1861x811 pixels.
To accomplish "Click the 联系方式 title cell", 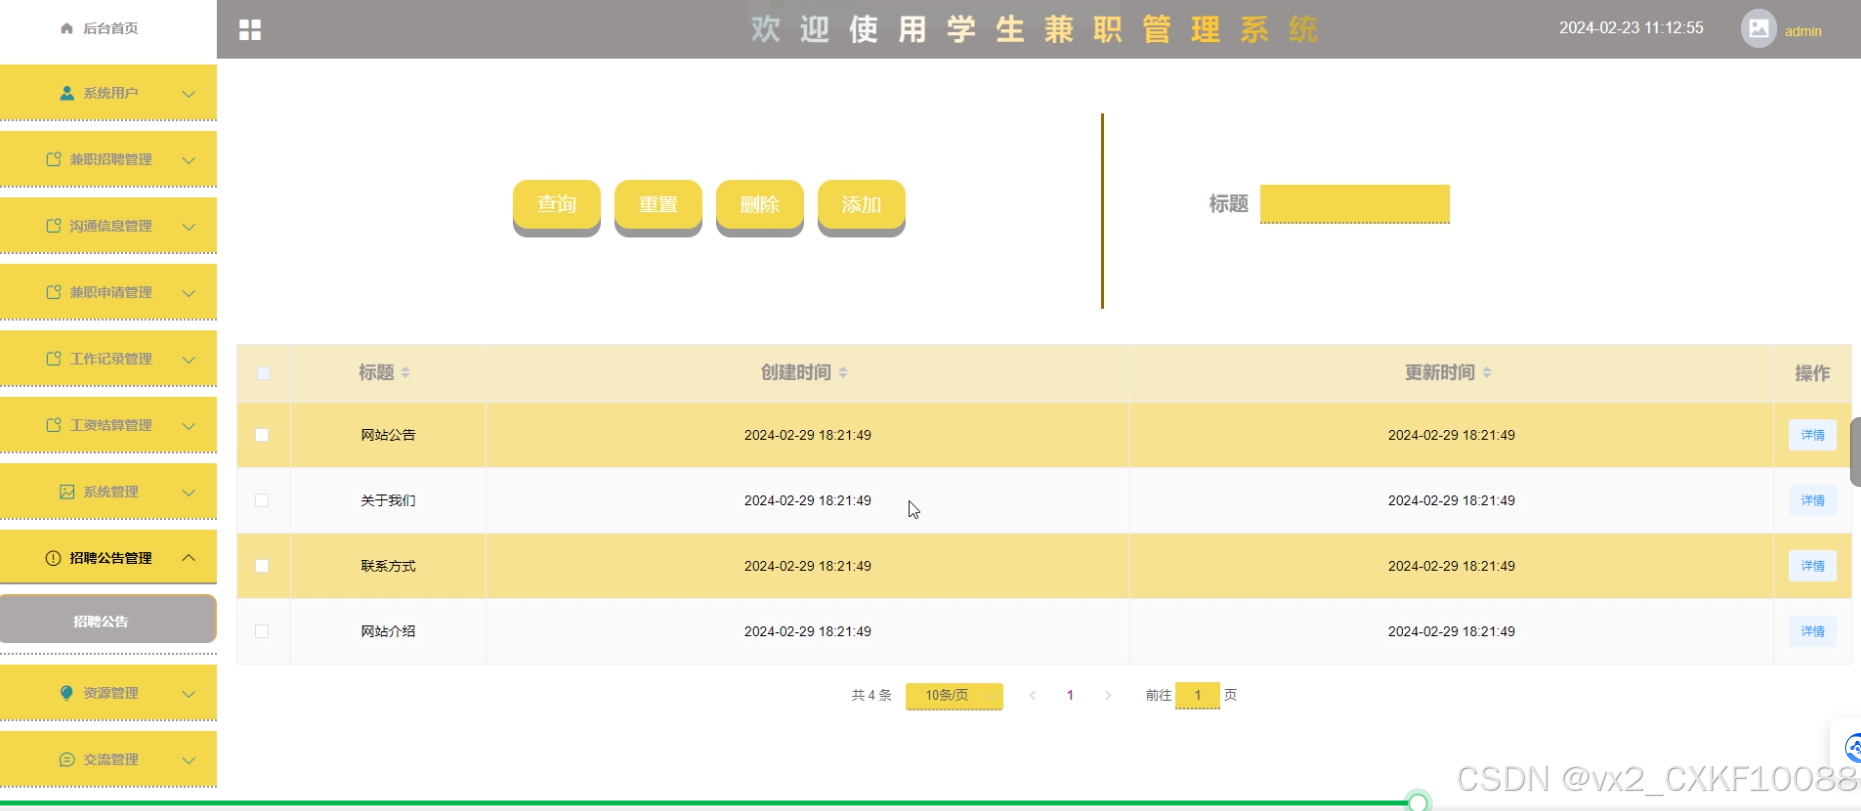I will point(388,566).
